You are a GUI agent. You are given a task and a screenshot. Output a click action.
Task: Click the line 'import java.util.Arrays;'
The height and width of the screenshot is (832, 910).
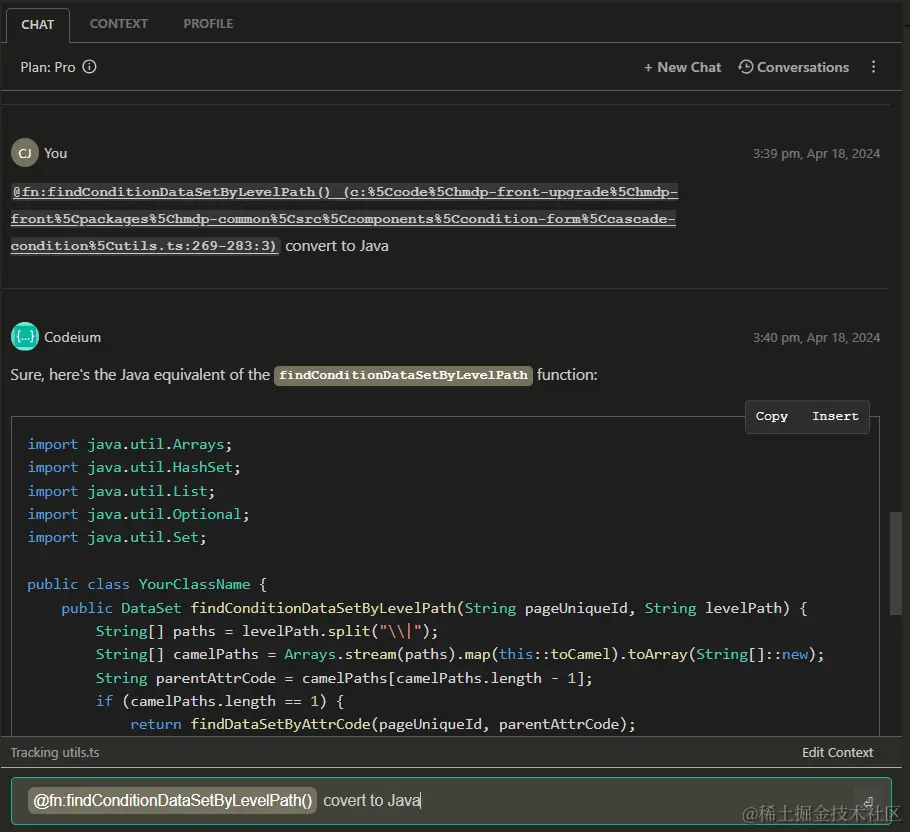coord(129,444)
